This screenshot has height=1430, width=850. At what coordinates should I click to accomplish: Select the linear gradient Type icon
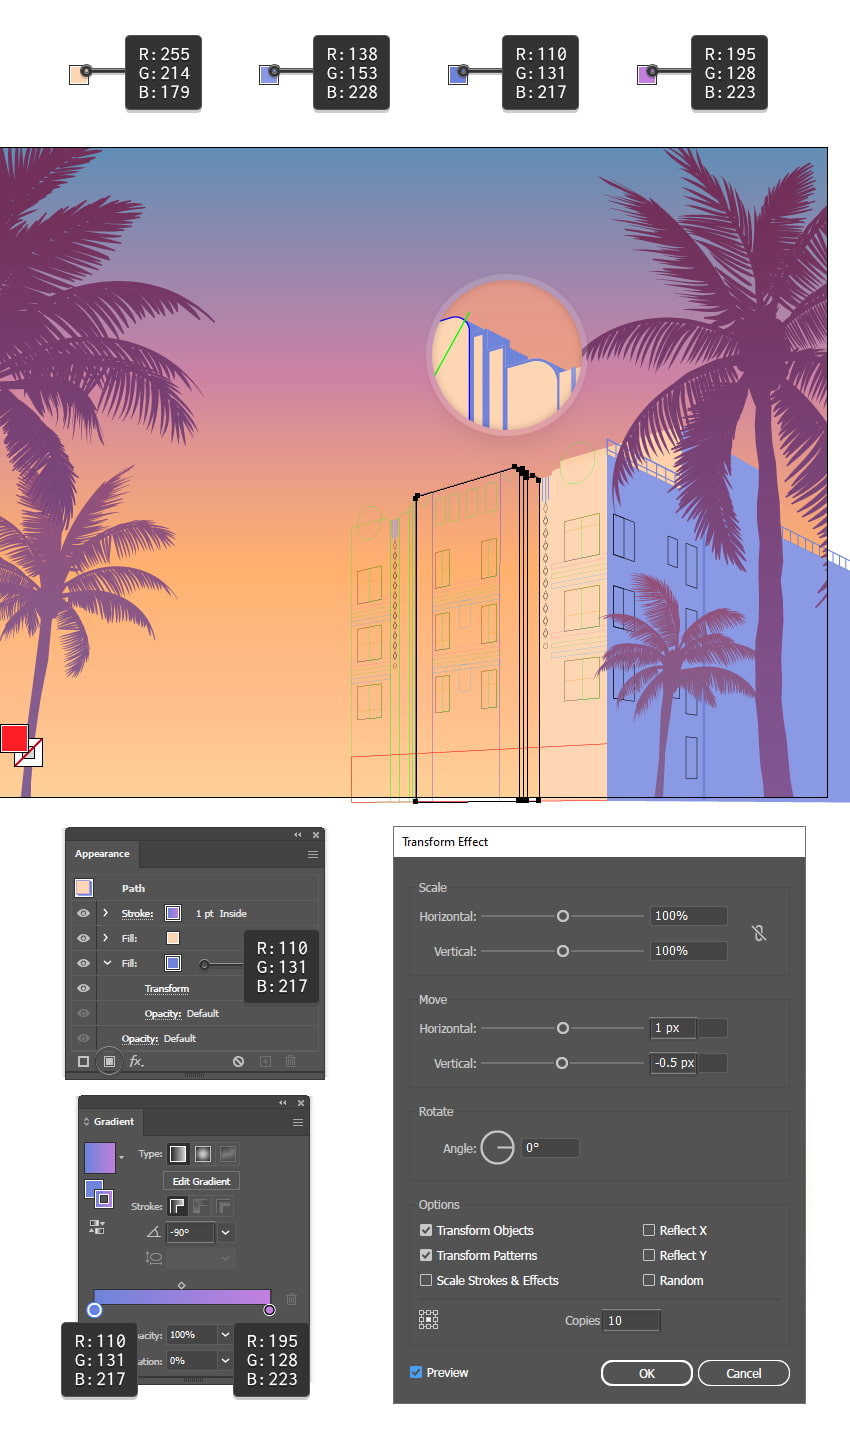(x=177, y=1153)
